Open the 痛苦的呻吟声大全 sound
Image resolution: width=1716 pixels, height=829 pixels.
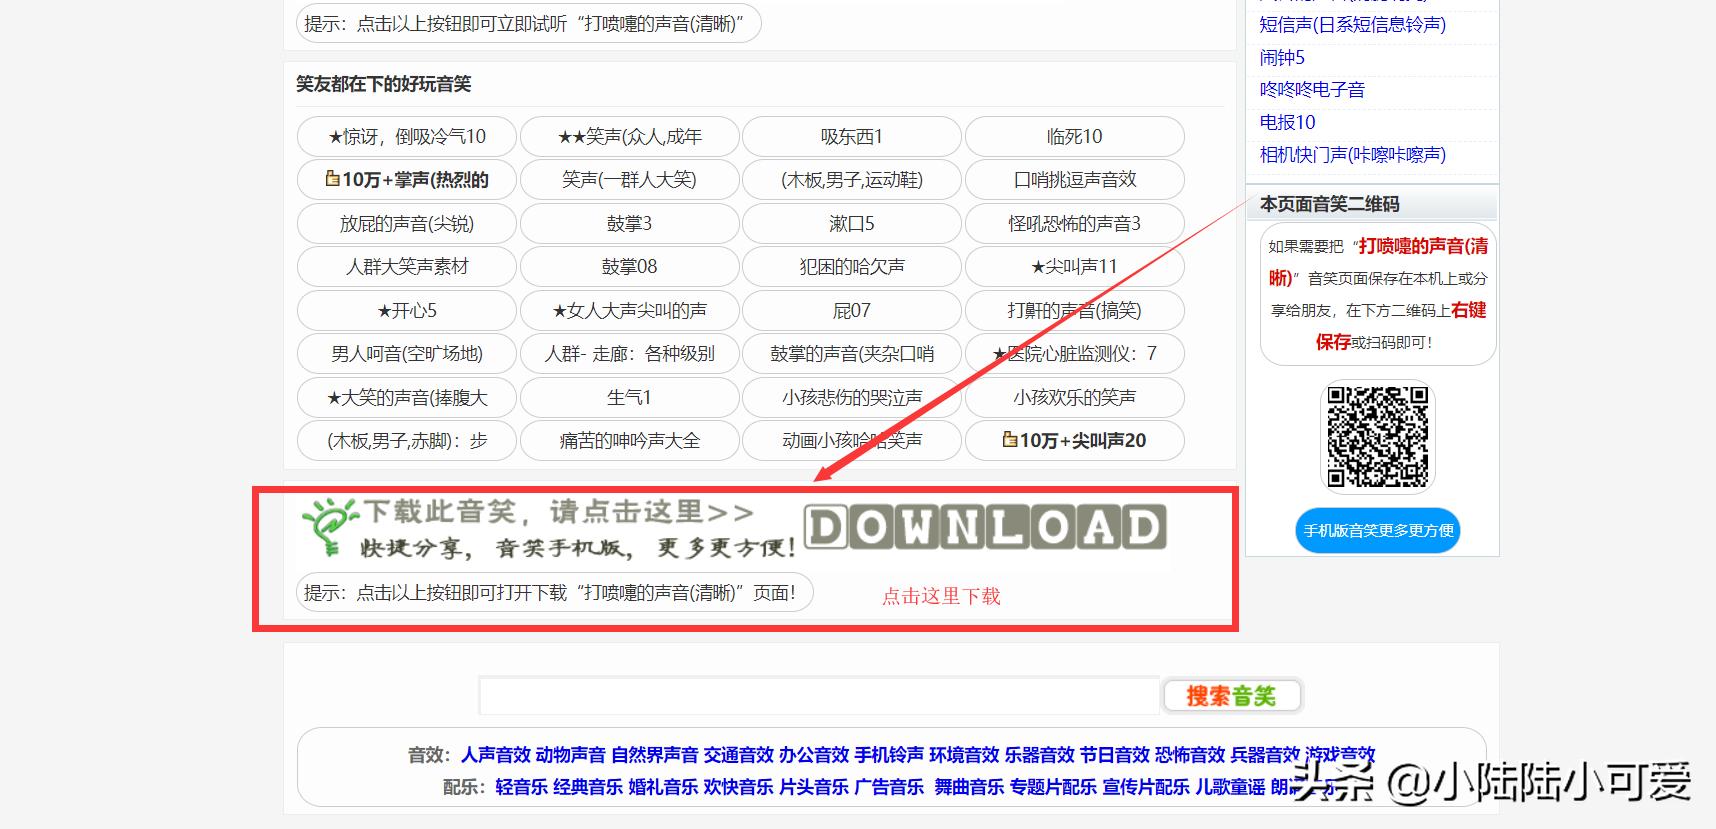point(630,441)
